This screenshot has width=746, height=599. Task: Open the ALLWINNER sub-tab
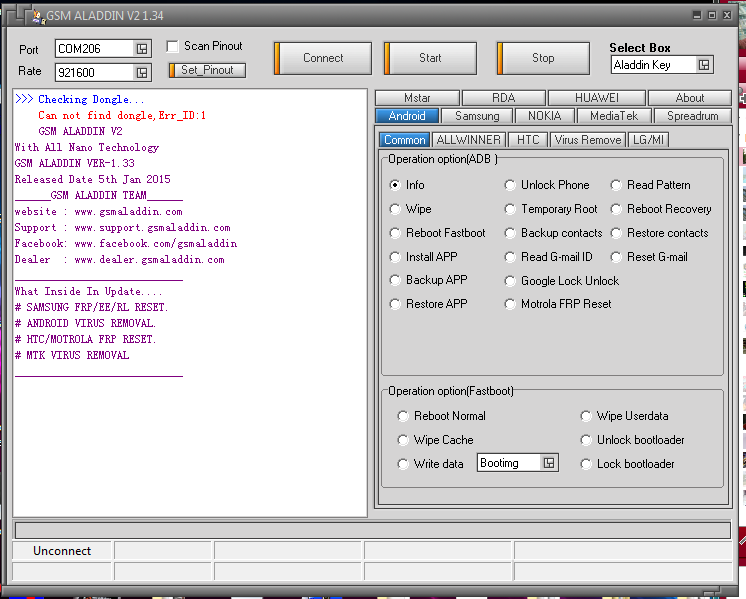(469, 140)
